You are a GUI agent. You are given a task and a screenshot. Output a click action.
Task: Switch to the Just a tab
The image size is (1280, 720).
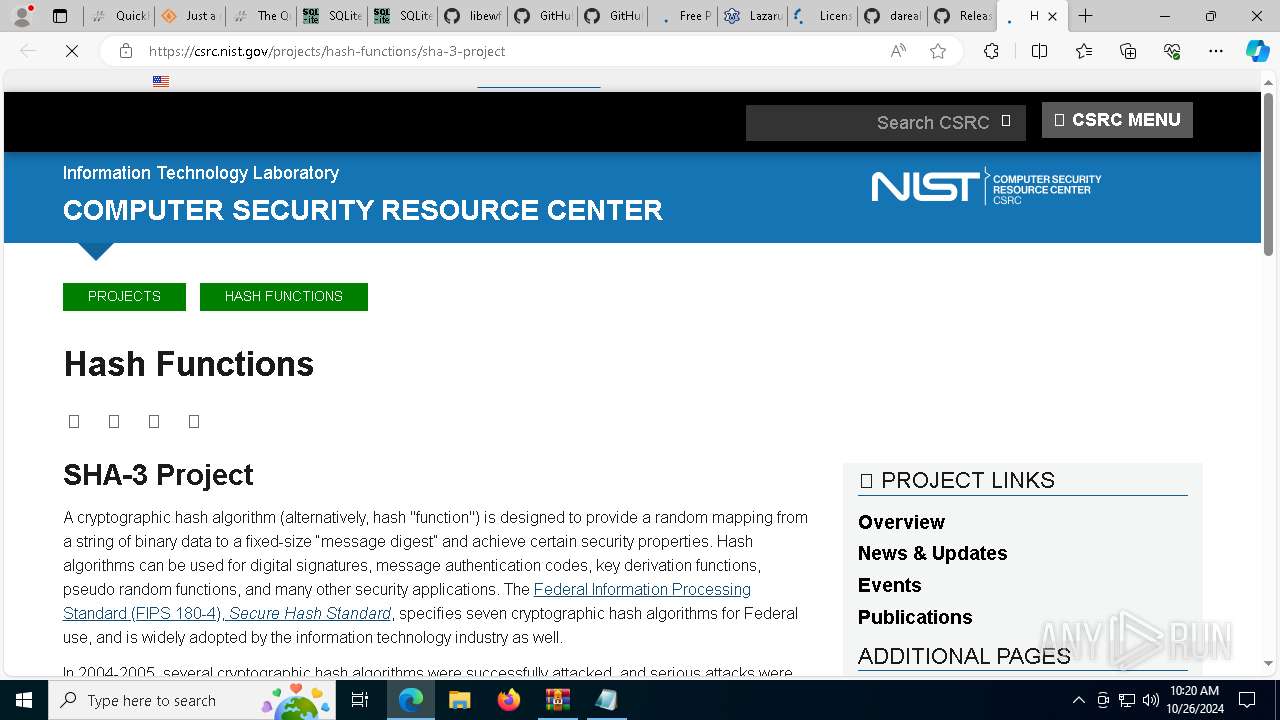tap(190, 16)
